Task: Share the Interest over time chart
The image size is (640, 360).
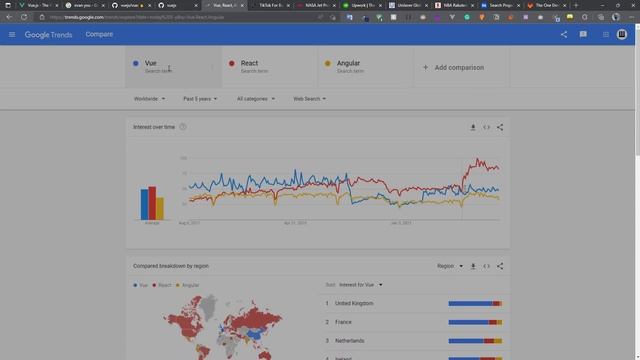Action: (x=500, y=127)
